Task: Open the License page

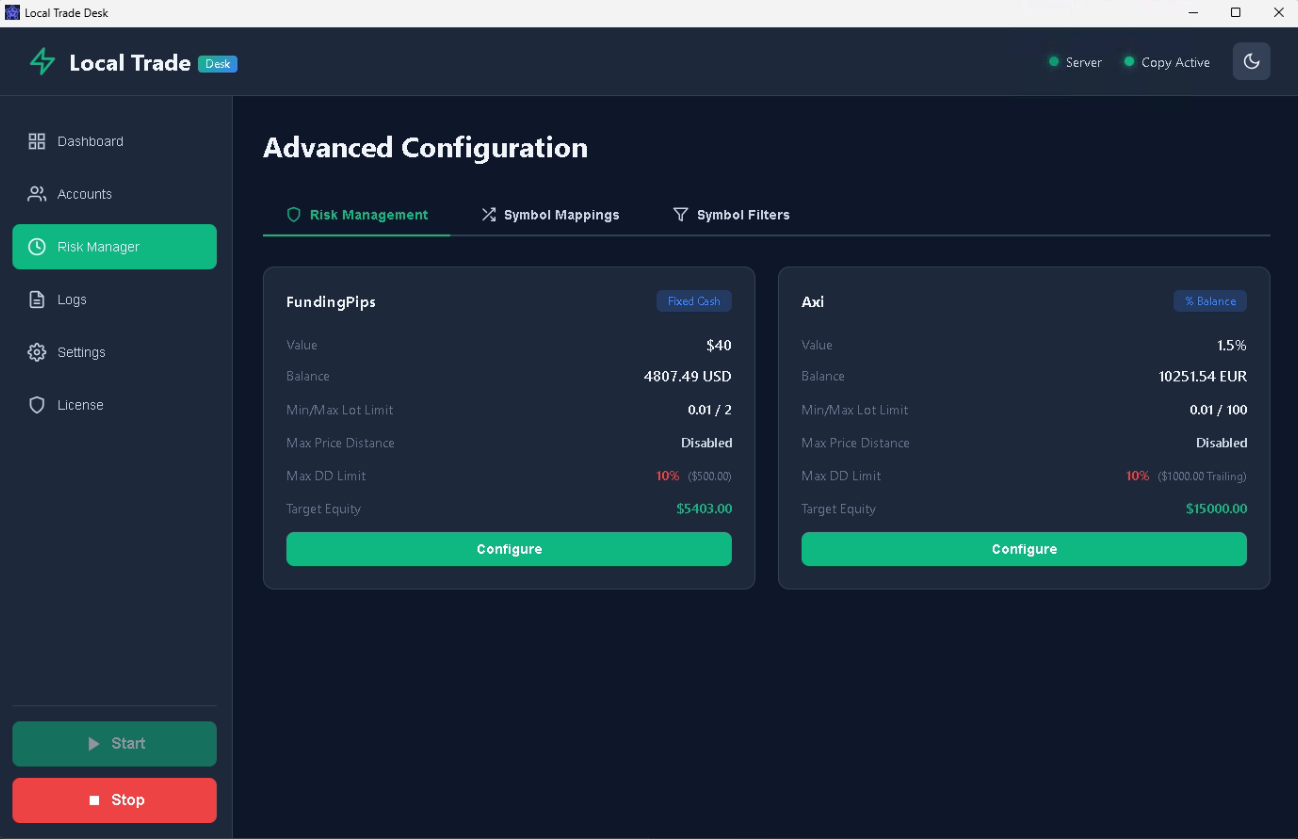Action: tap(114, 405)
